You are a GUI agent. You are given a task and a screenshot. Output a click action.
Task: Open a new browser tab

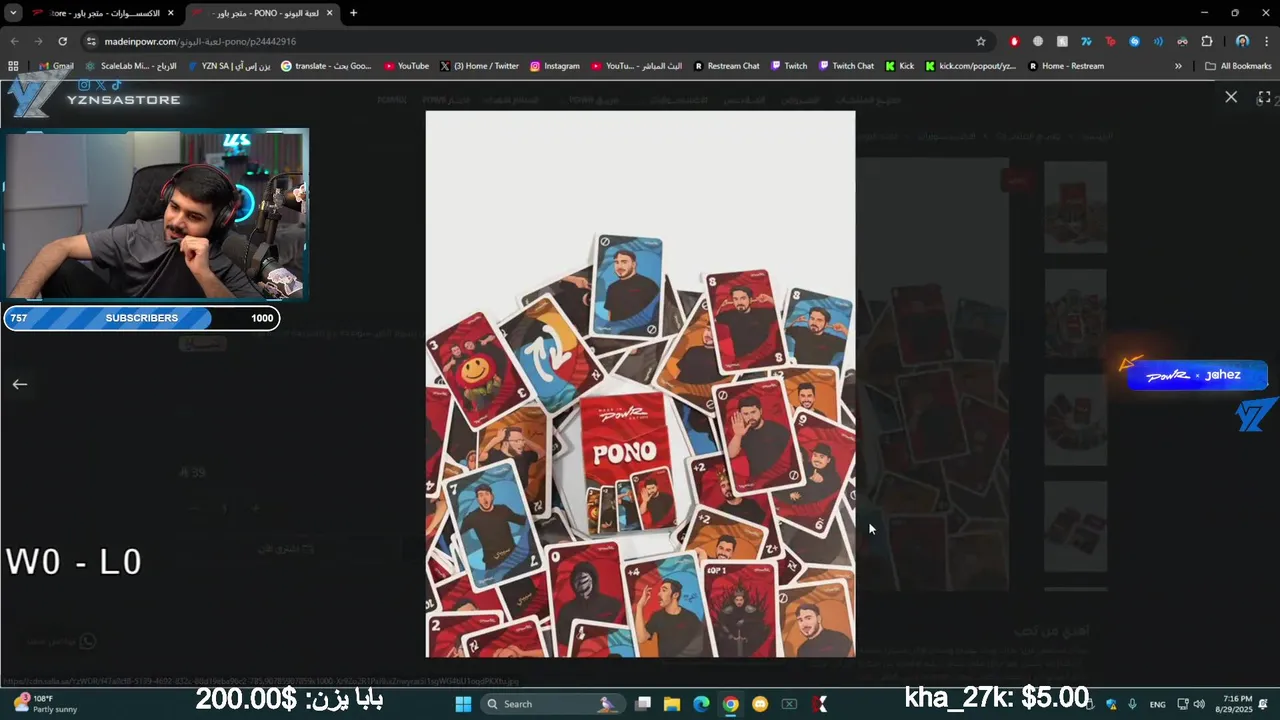click(x=353, y=13)
